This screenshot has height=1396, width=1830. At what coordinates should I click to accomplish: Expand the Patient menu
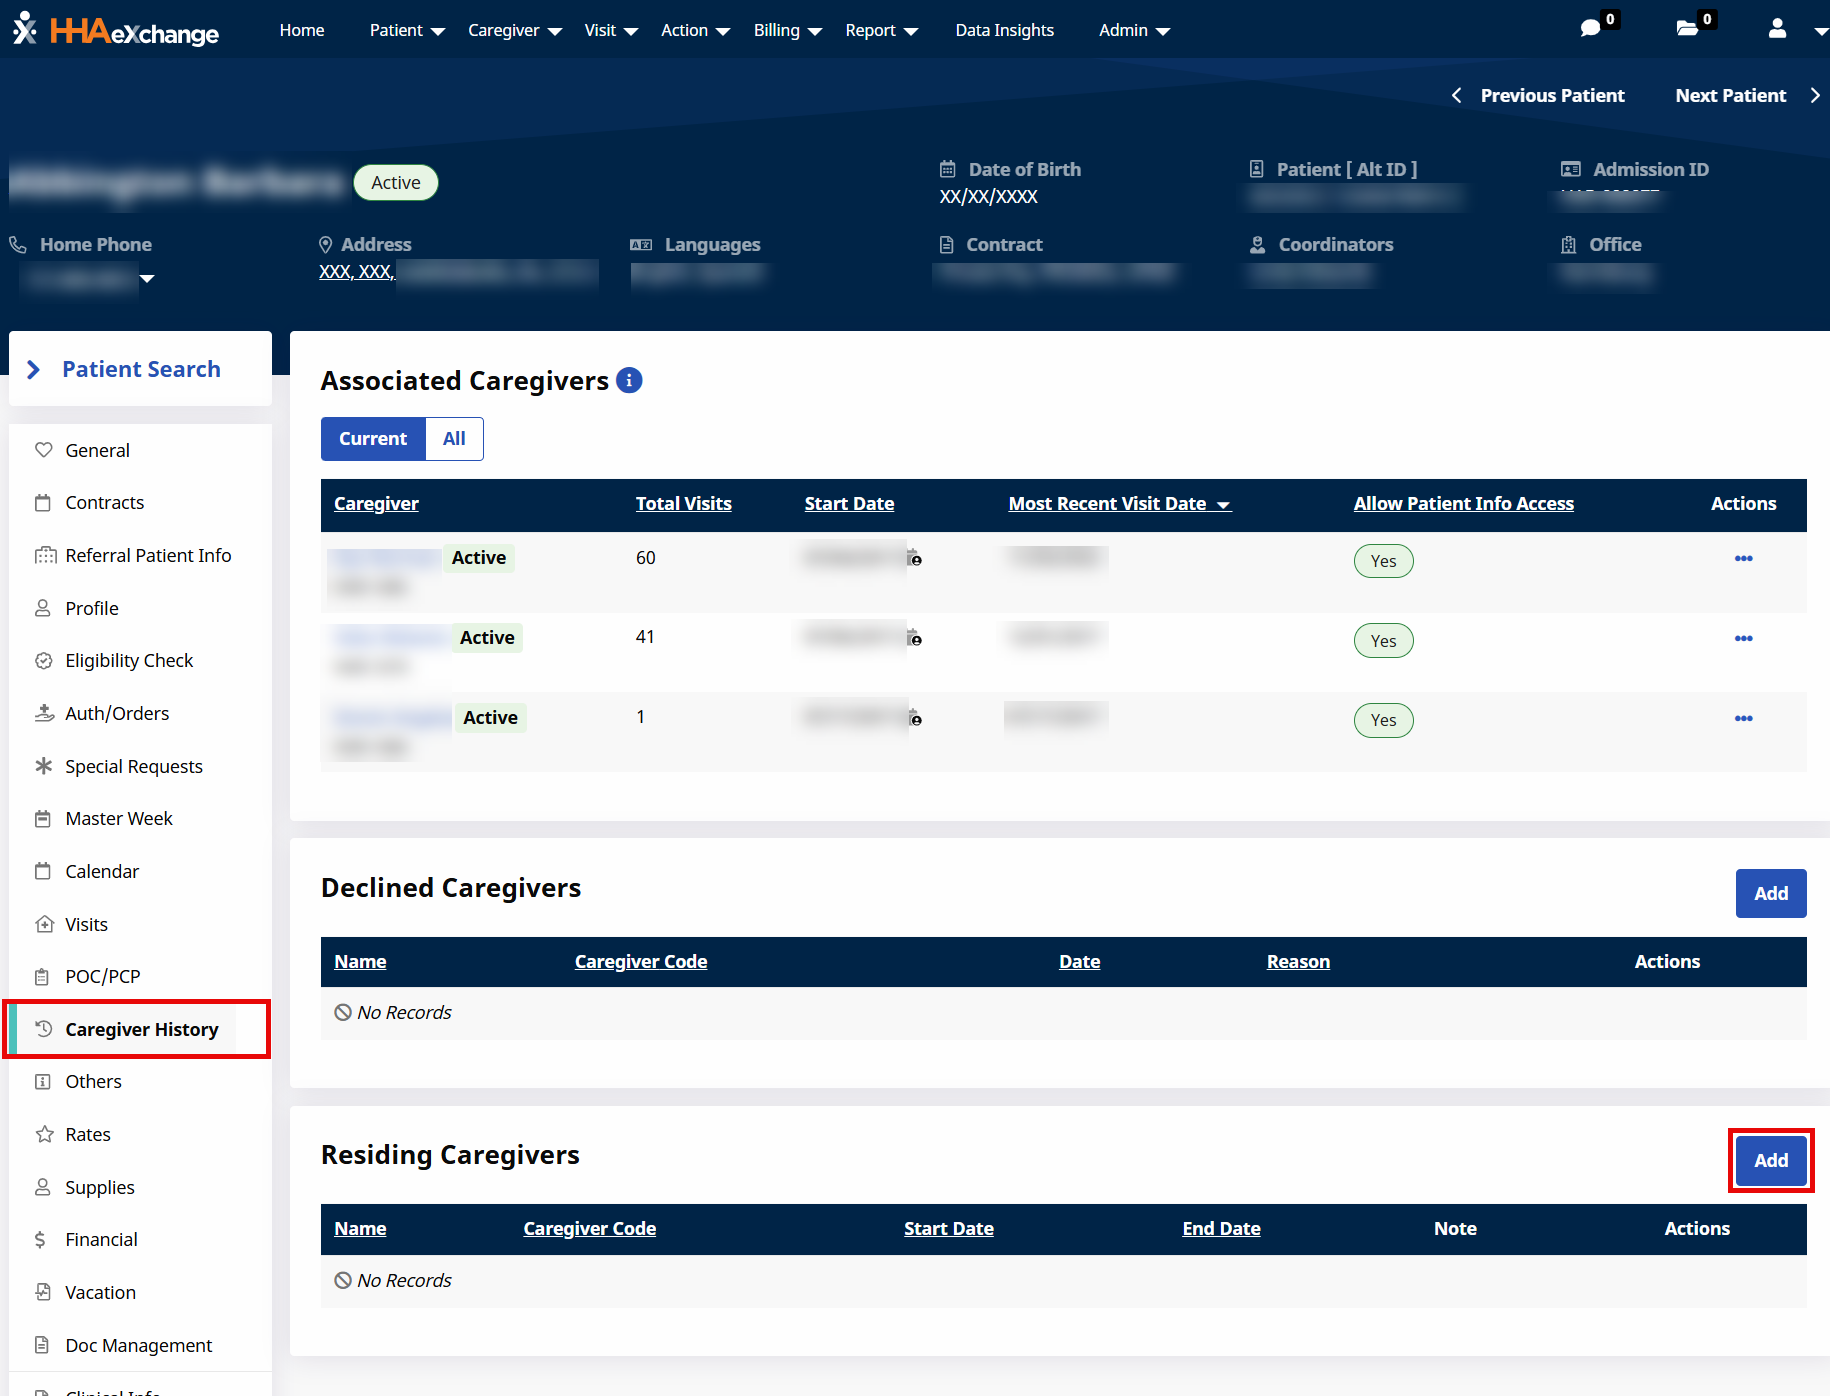click(407, 31)
